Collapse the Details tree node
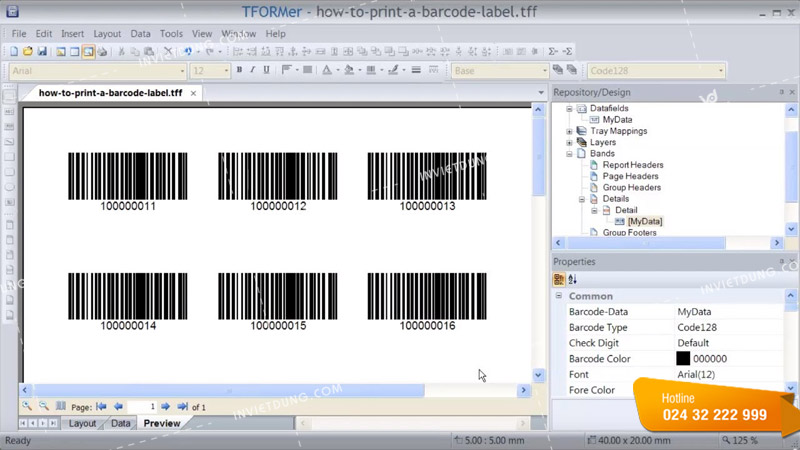 582,199
